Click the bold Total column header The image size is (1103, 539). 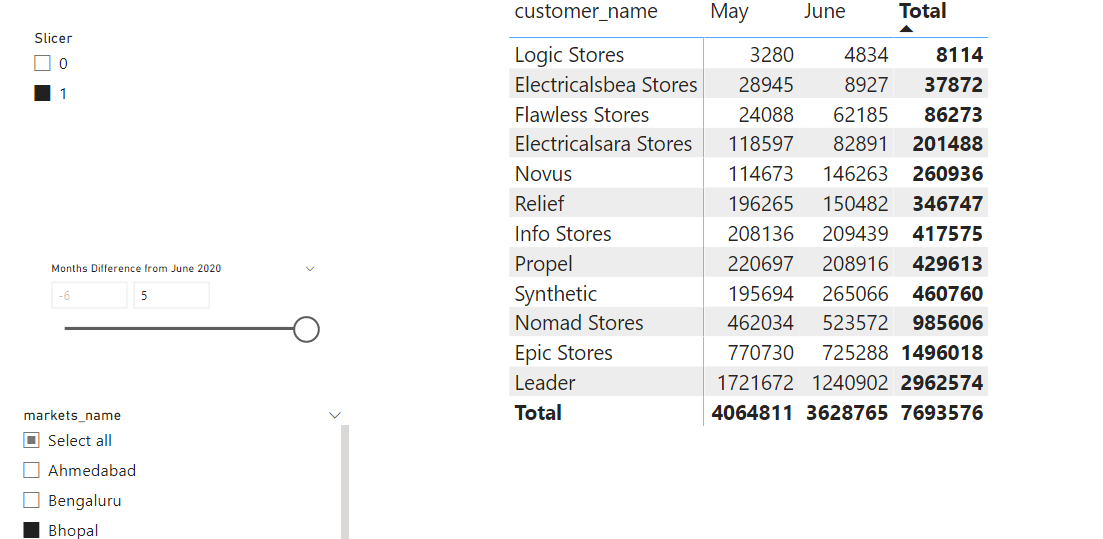(922, 11)
